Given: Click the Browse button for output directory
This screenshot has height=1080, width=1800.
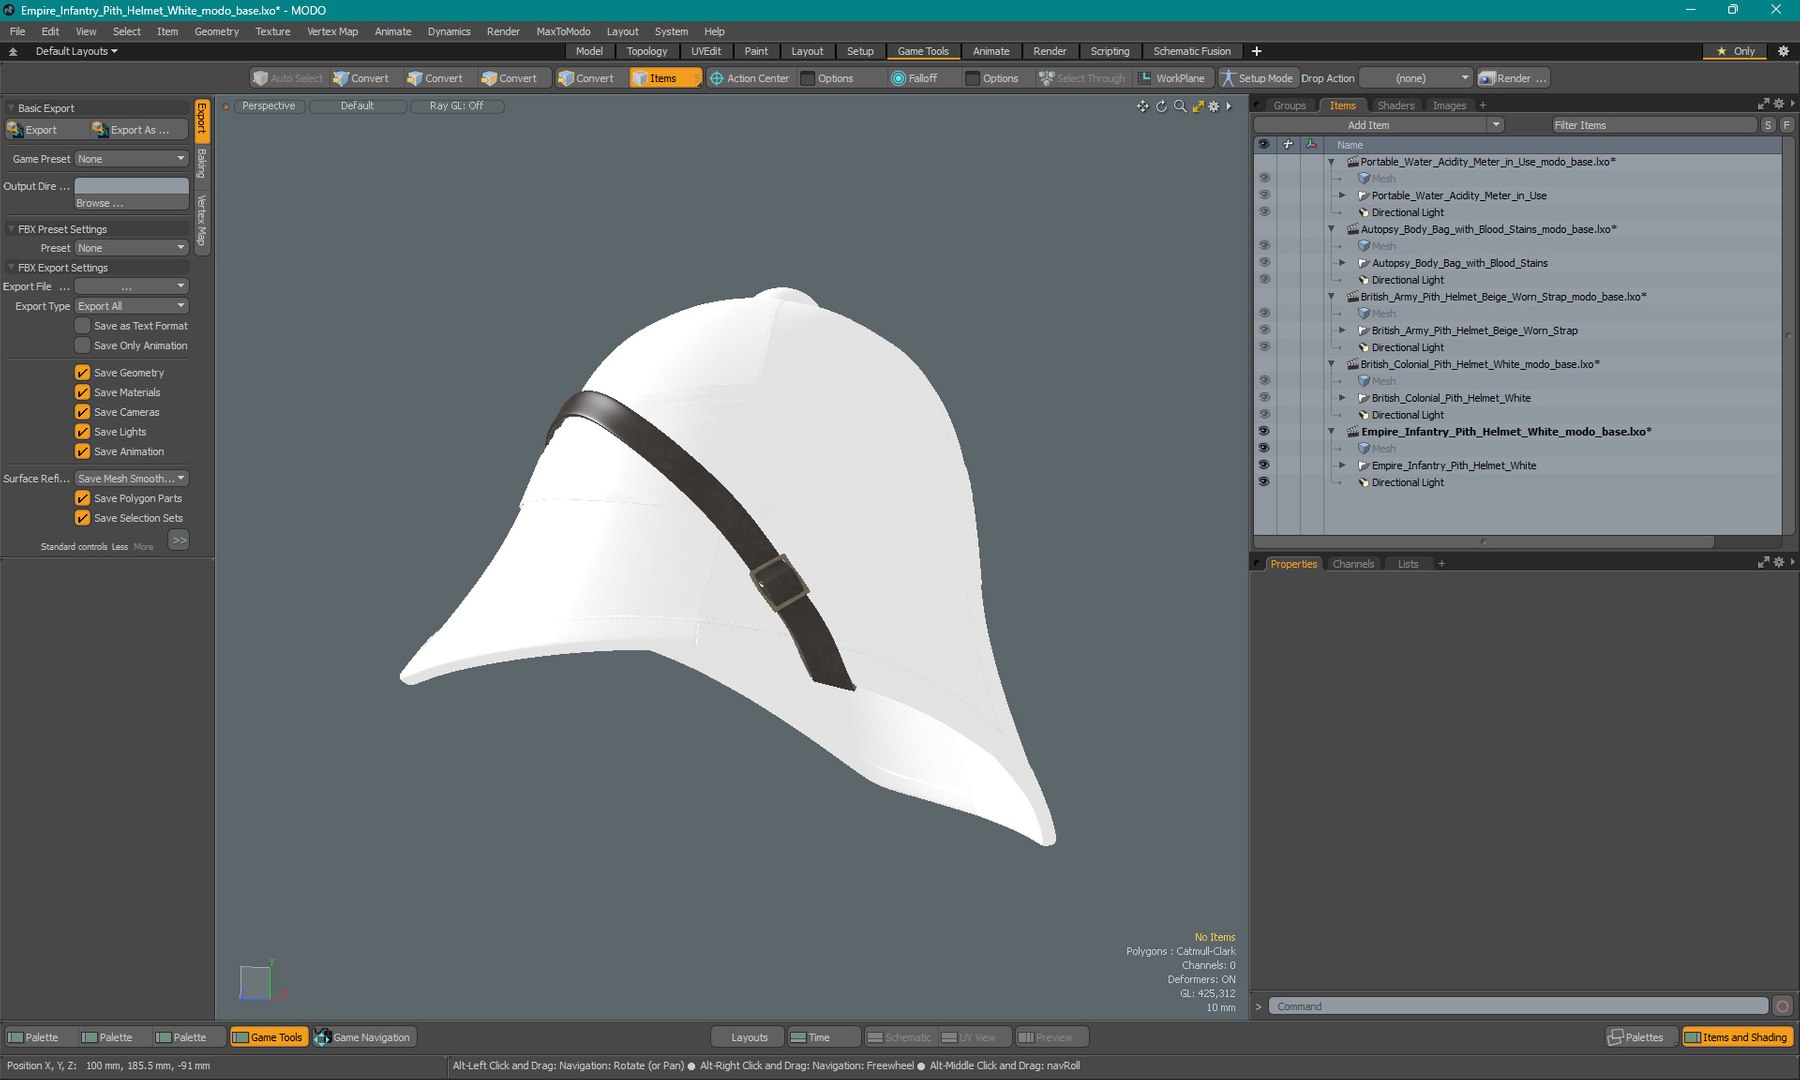Looking at the screenshot, I should (x=132, y=203).
